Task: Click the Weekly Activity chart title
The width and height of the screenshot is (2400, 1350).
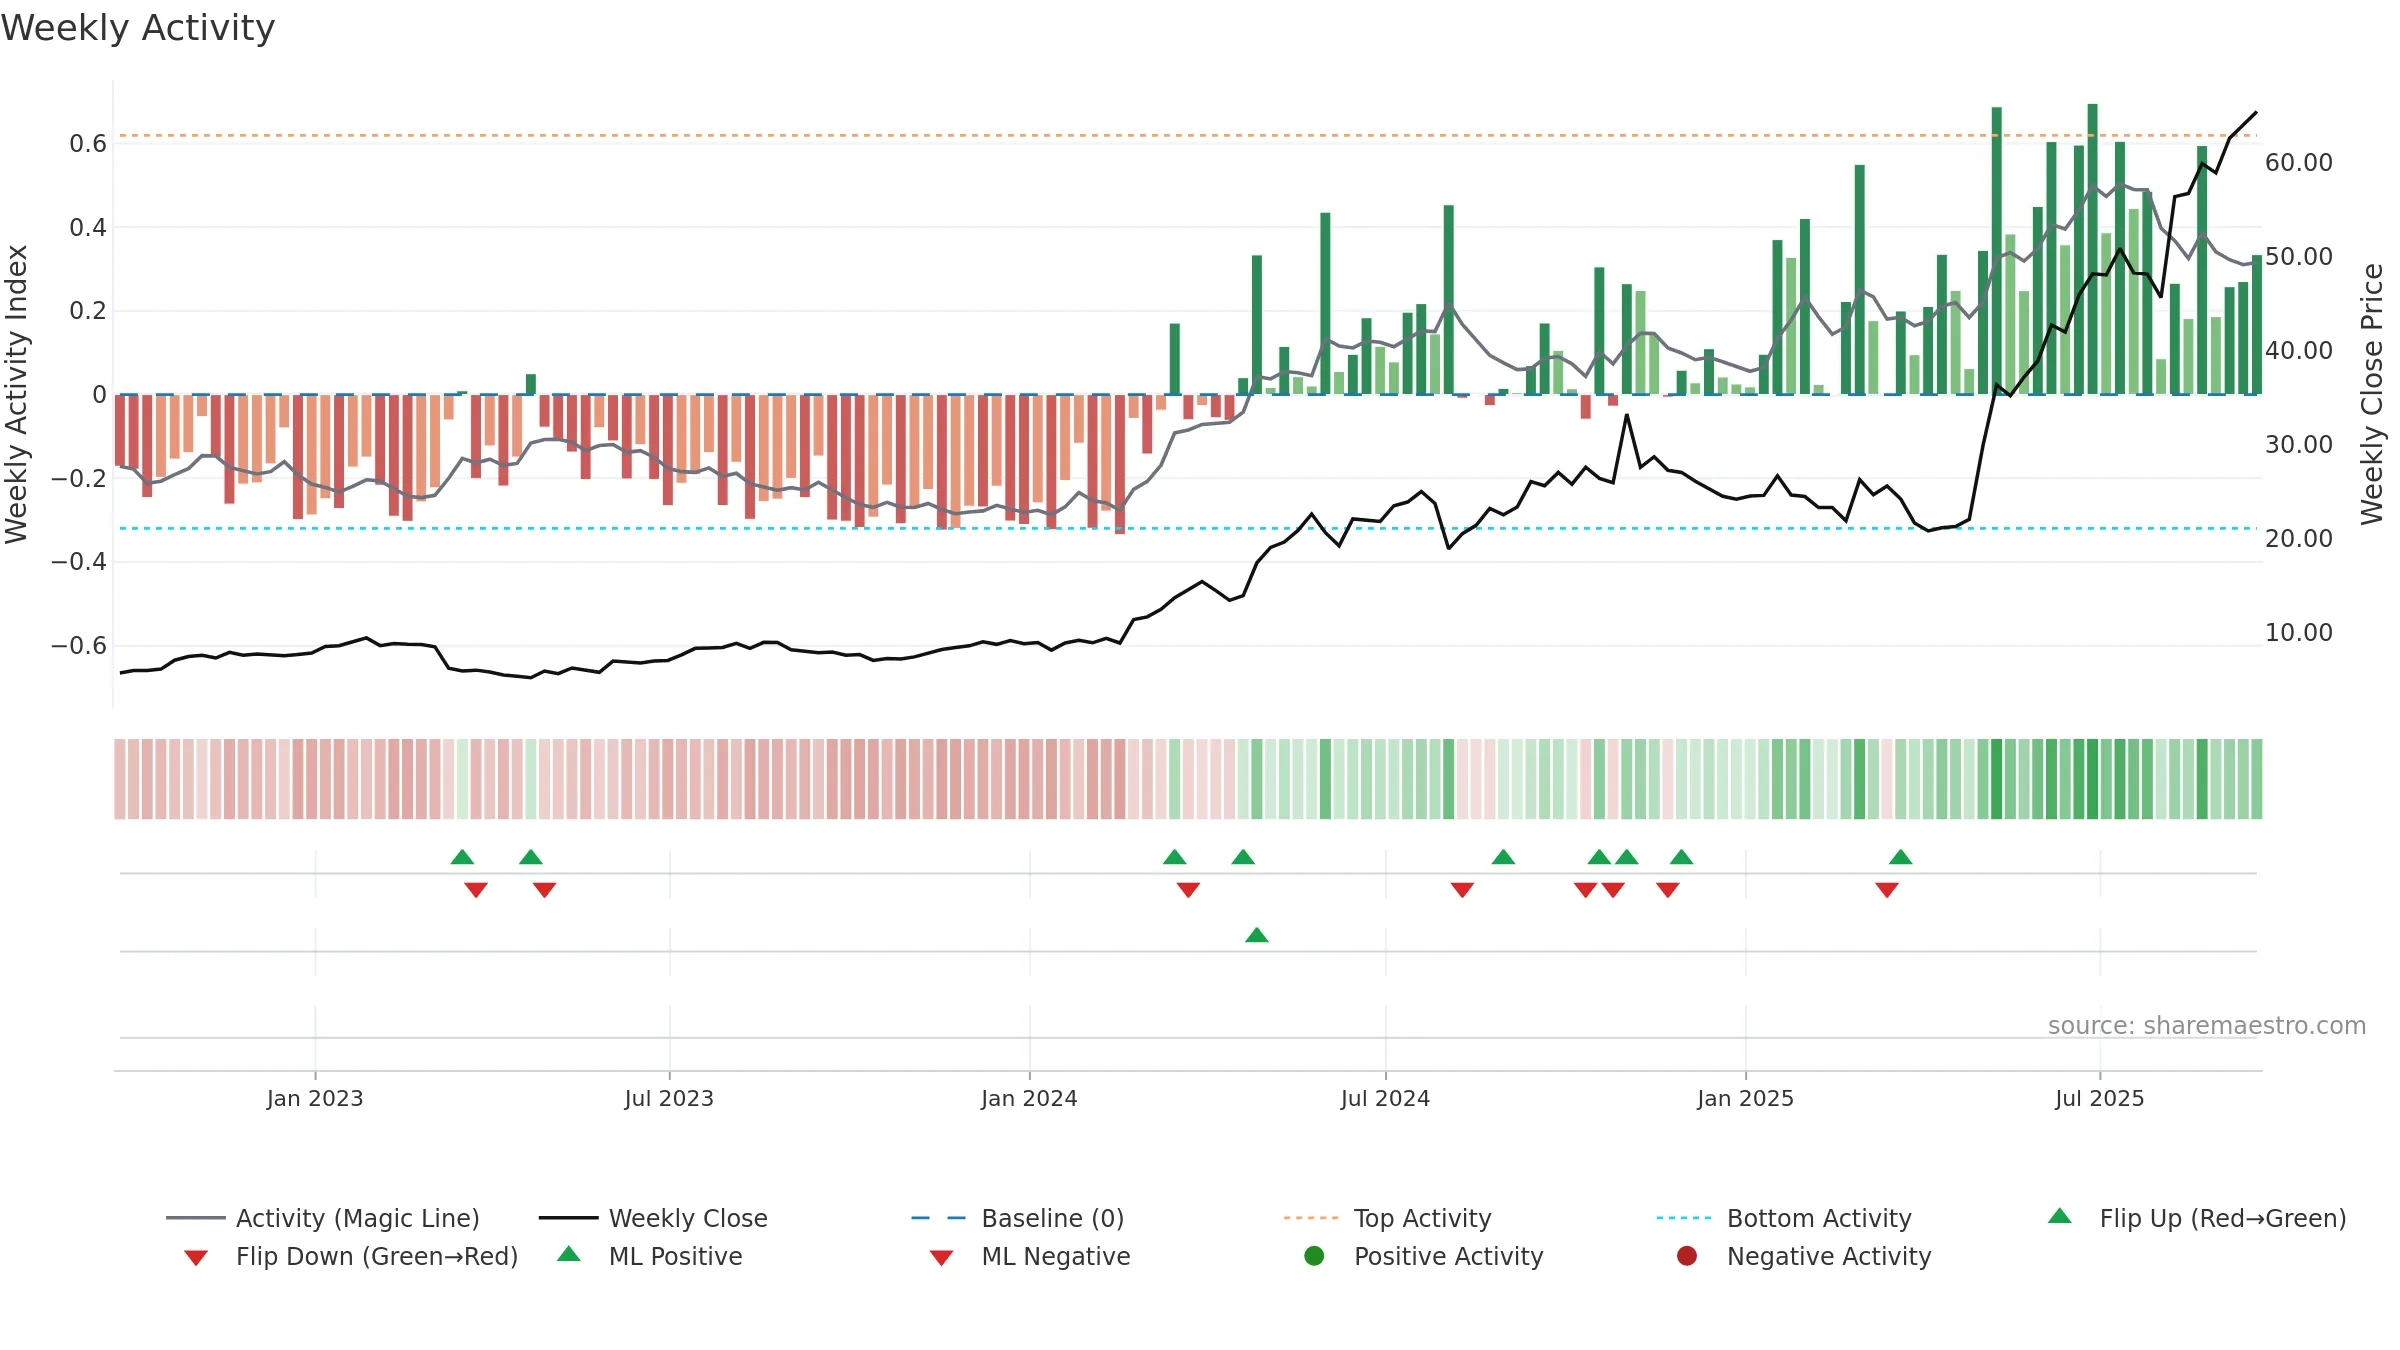Action: pos(138,28)
